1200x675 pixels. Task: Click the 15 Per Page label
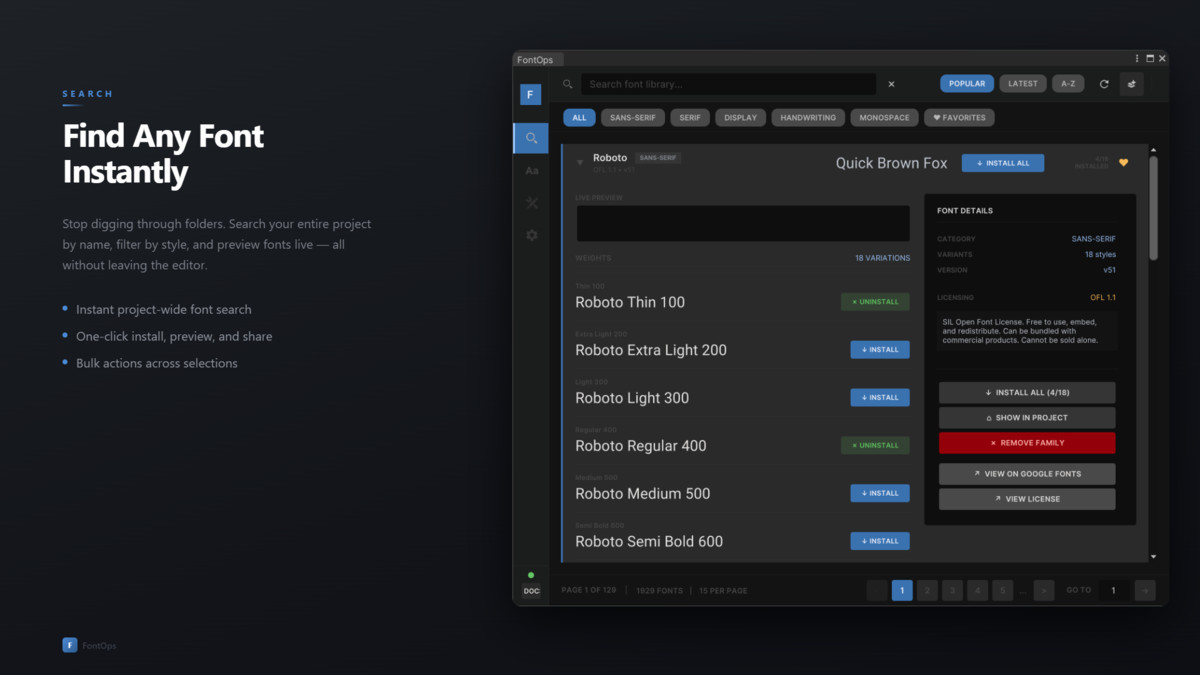click(x=723, y=591)
